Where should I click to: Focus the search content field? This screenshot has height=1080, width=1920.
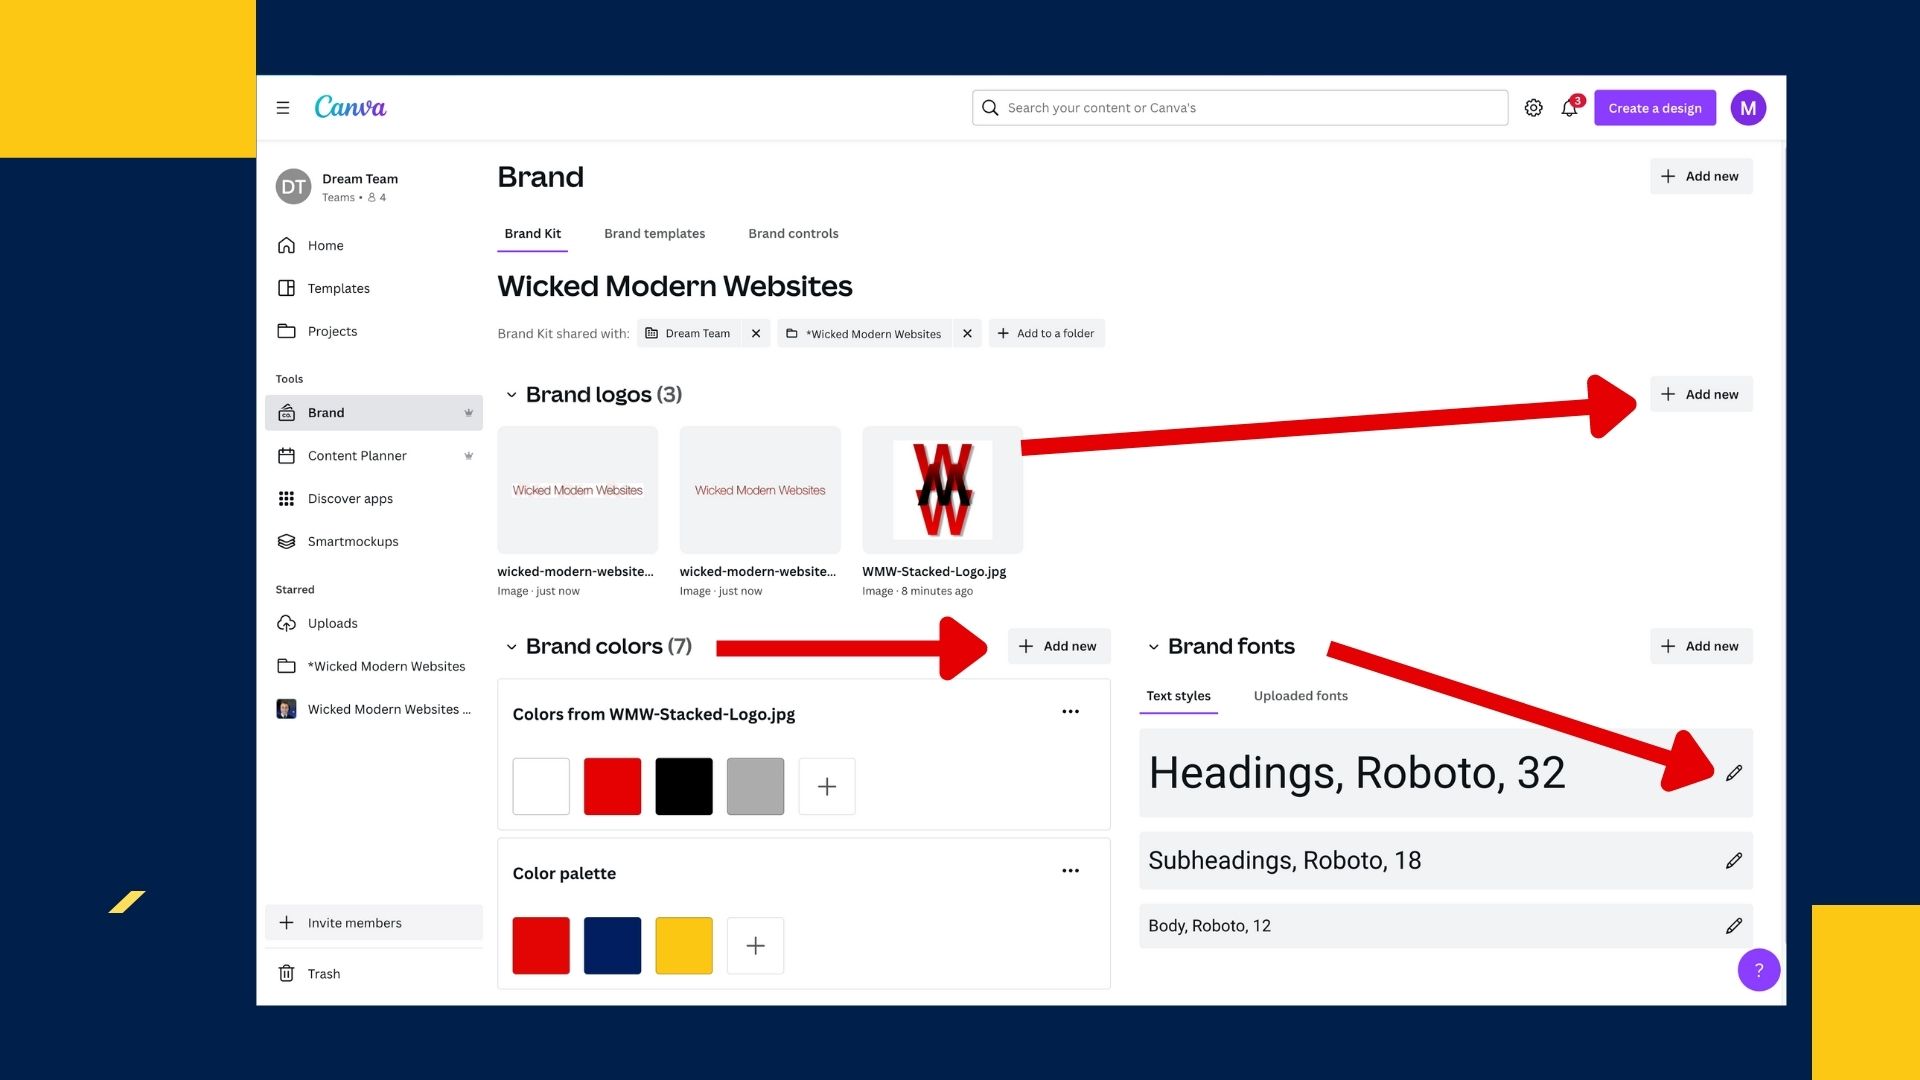coord(1240,108)
